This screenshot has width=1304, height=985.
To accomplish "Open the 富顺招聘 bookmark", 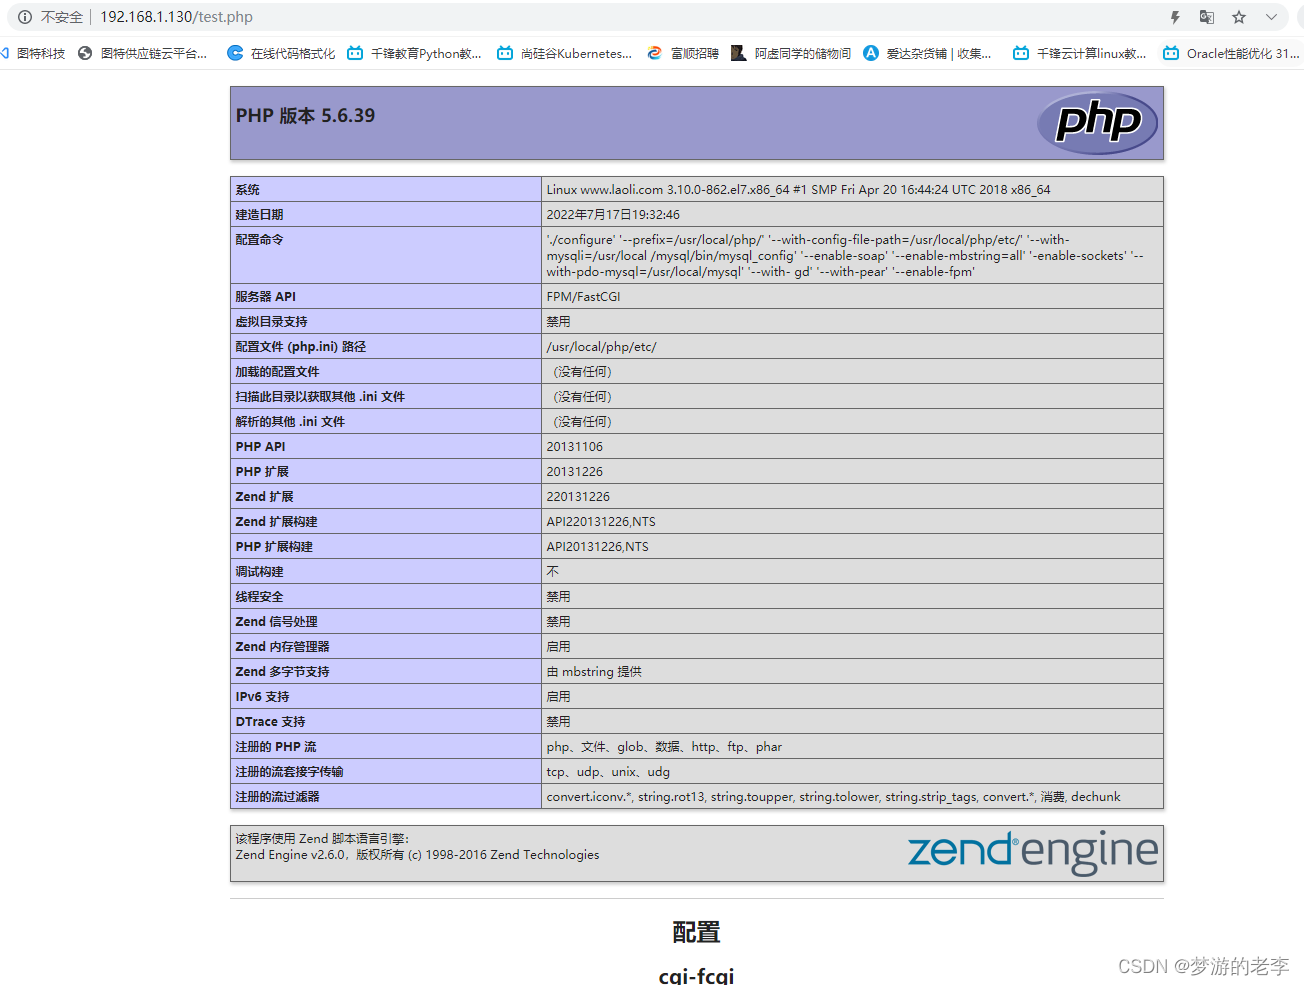I will point(683,53).
